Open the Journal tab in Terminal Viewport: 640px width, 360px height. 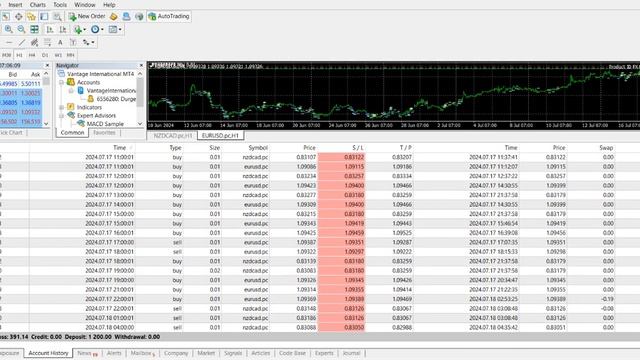[351, 353]
